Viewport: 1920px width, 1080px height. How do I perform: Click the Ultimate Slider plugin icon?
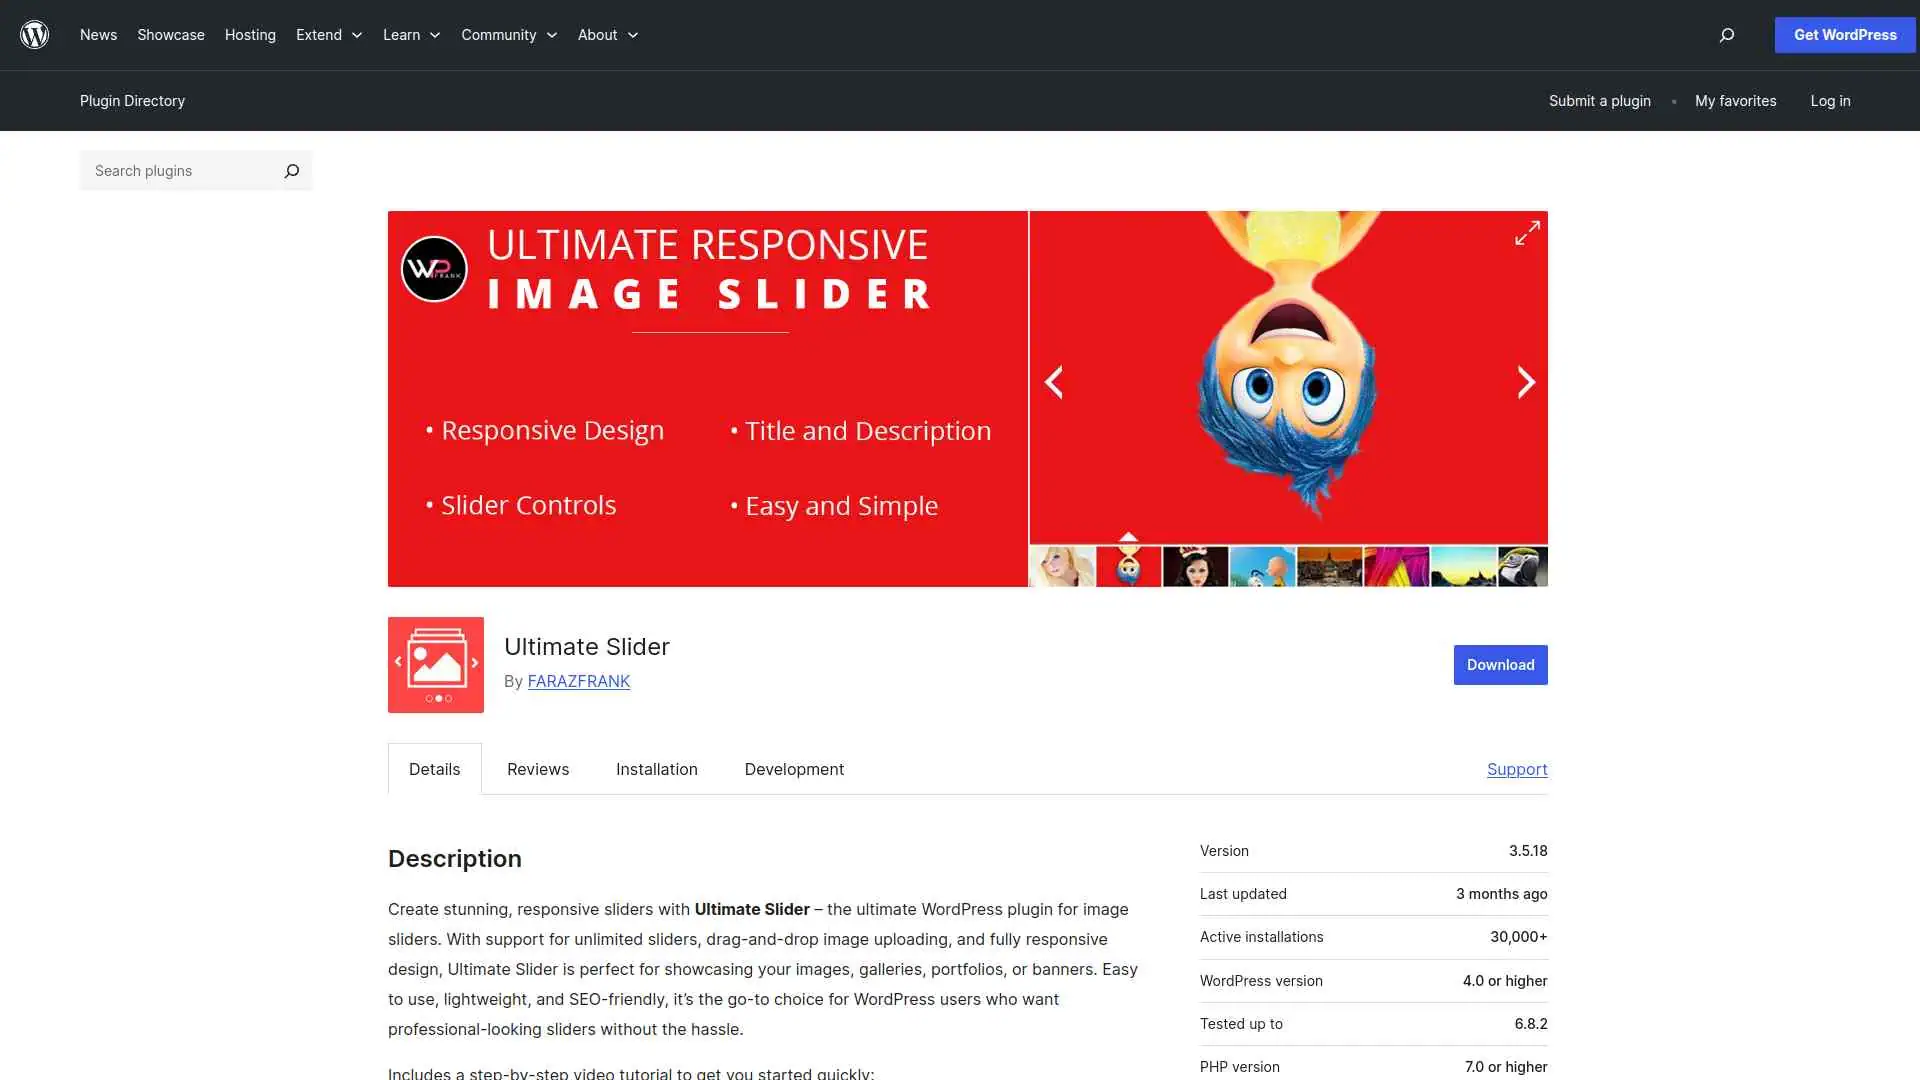tap(435, 664)
